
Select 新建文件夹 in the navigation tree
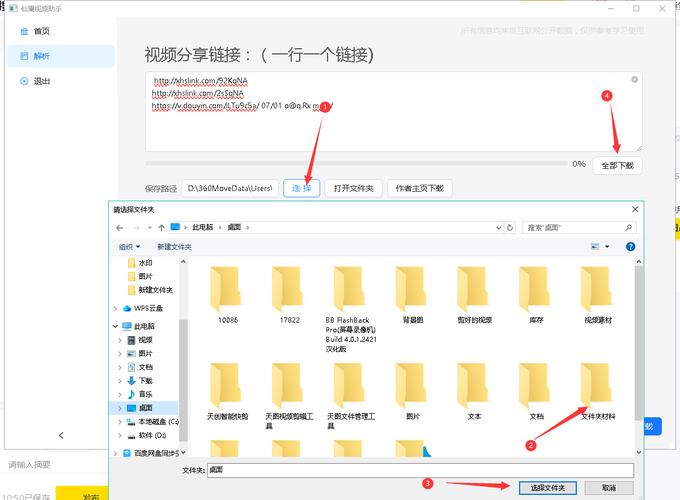[x=150, y=290]
